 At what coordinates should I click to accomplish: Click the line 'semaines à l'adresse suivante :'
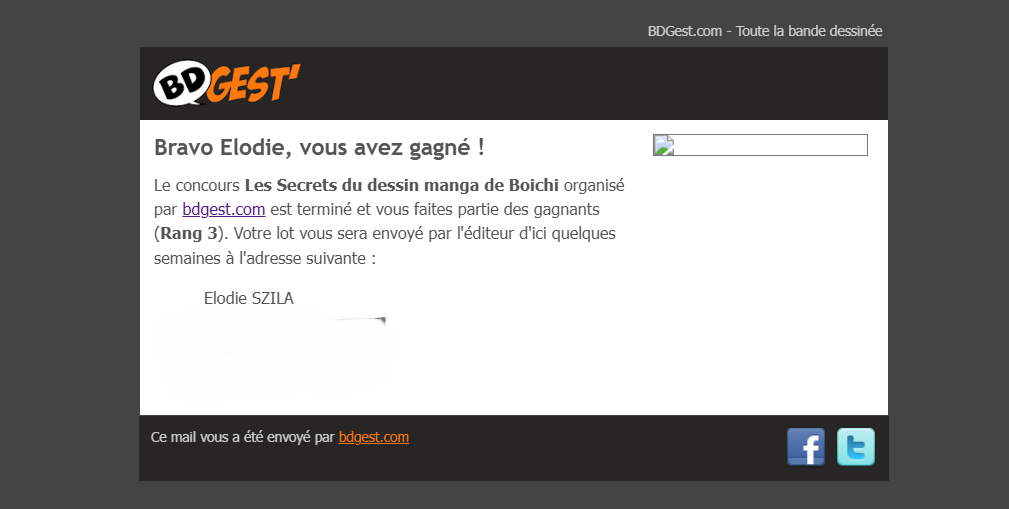point(264,258)
